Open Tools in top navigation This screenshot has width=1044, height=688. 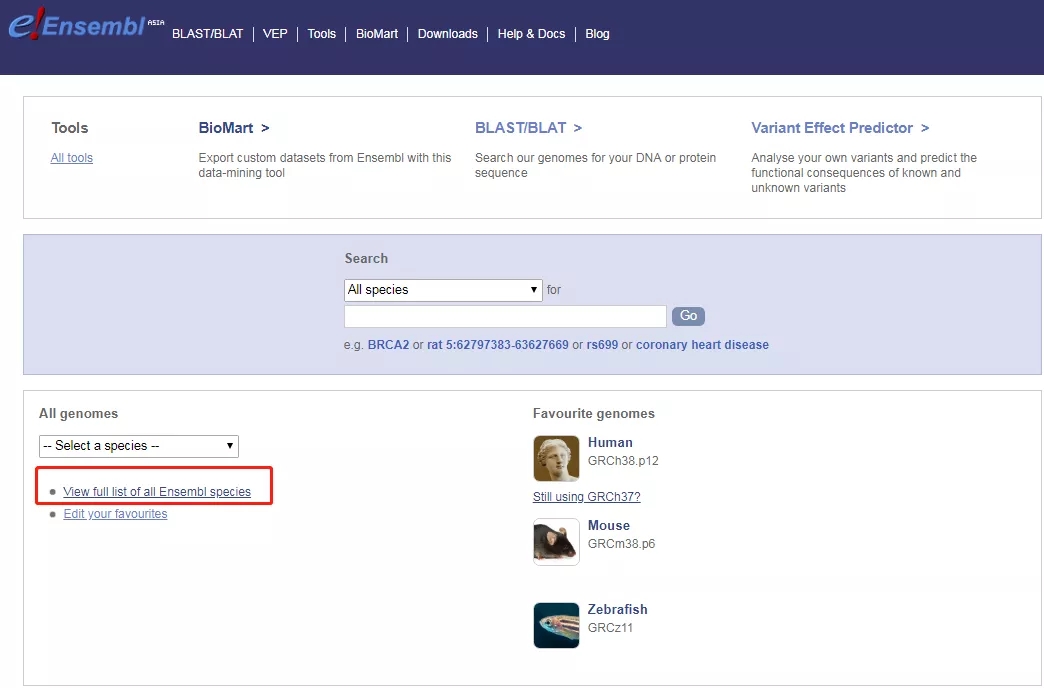coord(322,34)
